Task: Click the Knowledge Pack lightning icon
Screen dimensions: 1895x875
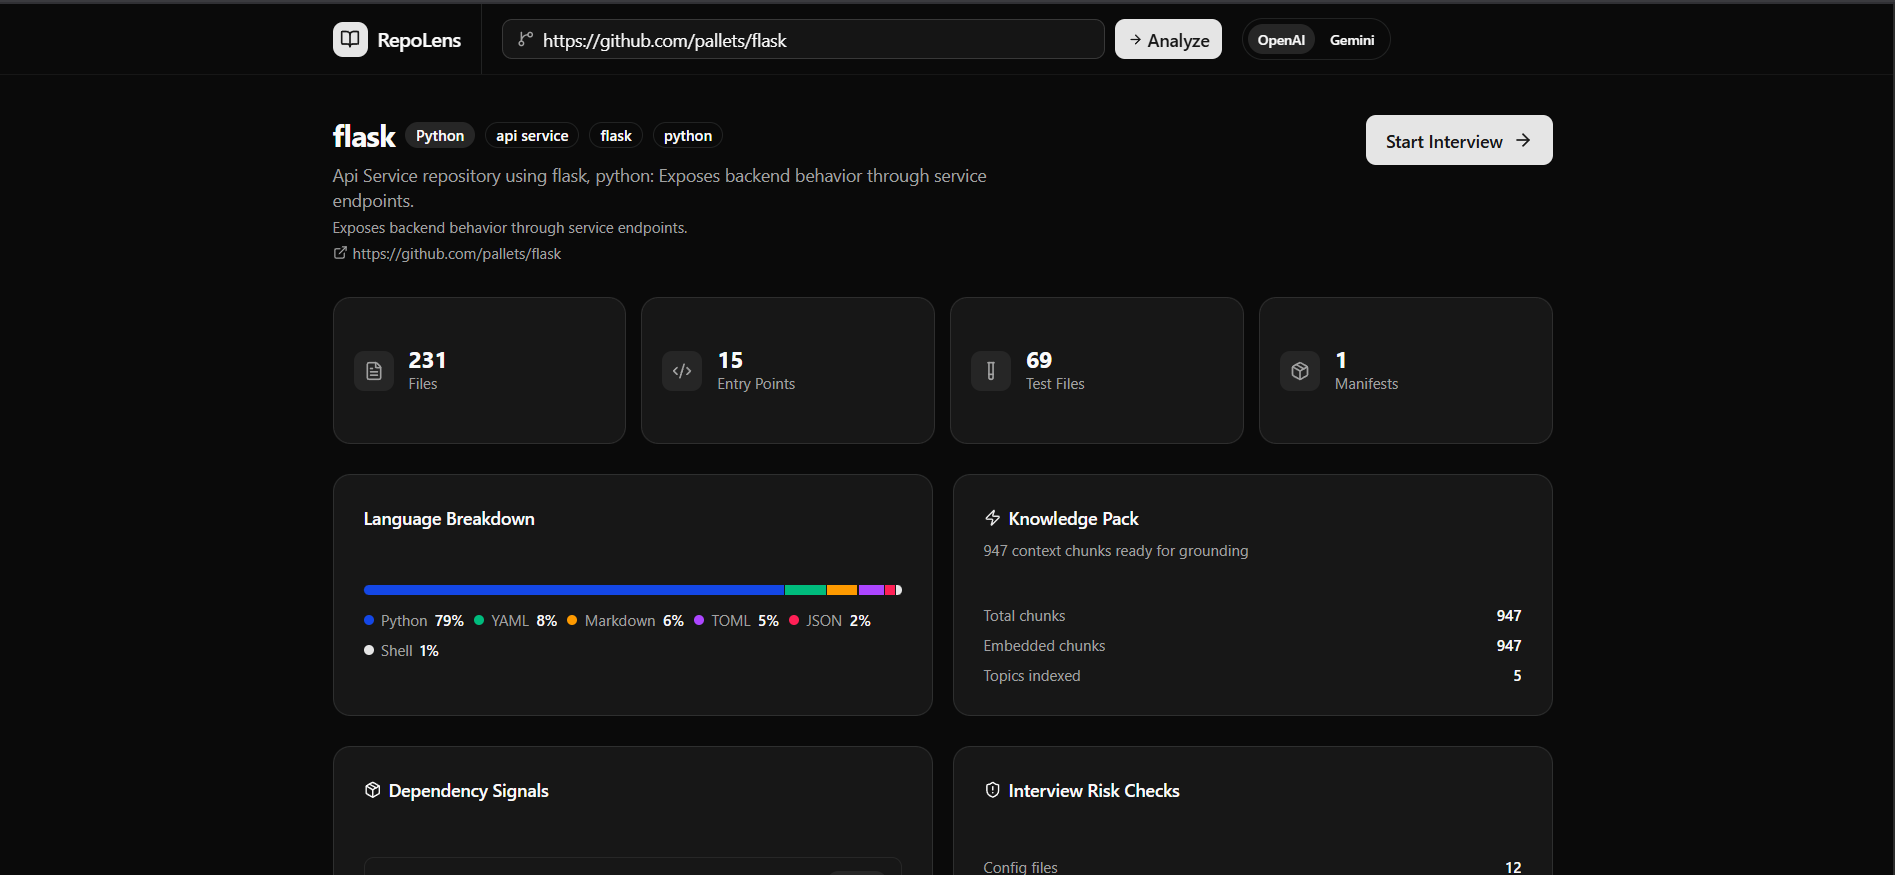Action: tap(992, 518)
